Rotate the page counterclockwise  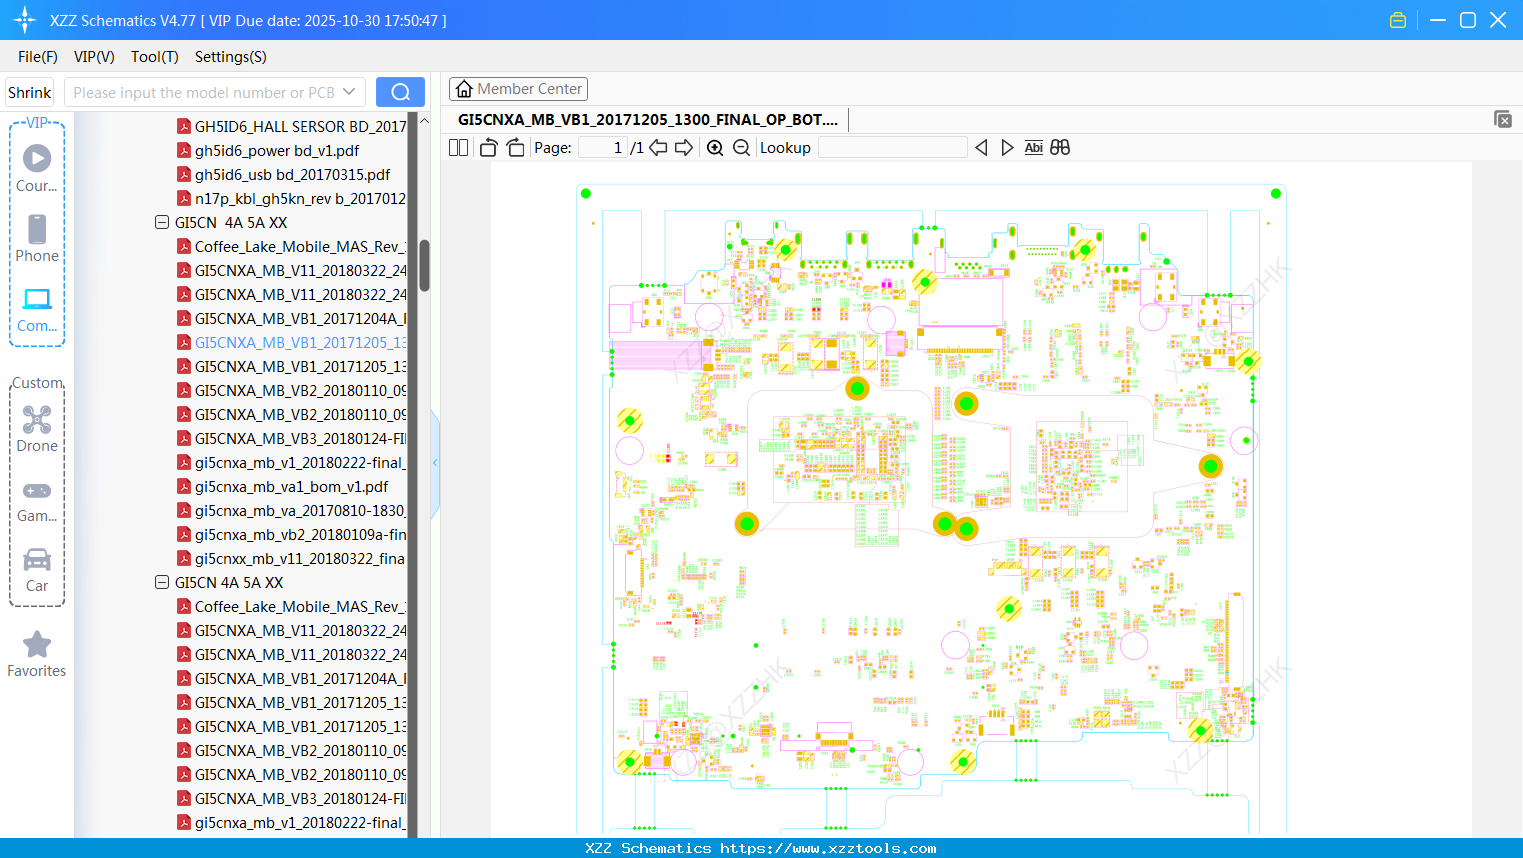tap(488, 148)
